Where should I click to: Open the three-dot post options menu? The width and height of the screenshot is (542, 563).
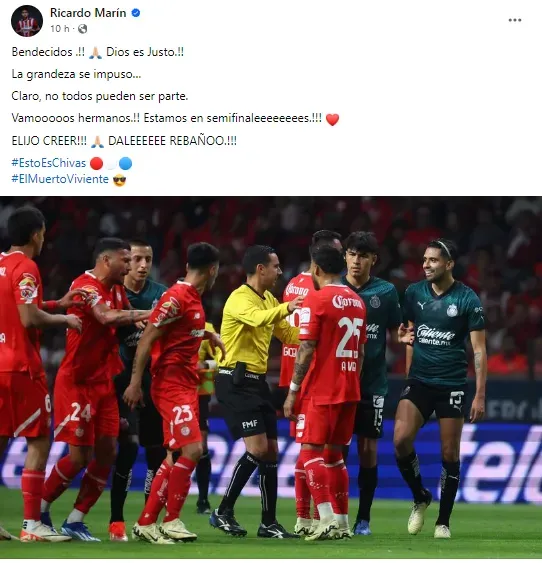(514, 20)
